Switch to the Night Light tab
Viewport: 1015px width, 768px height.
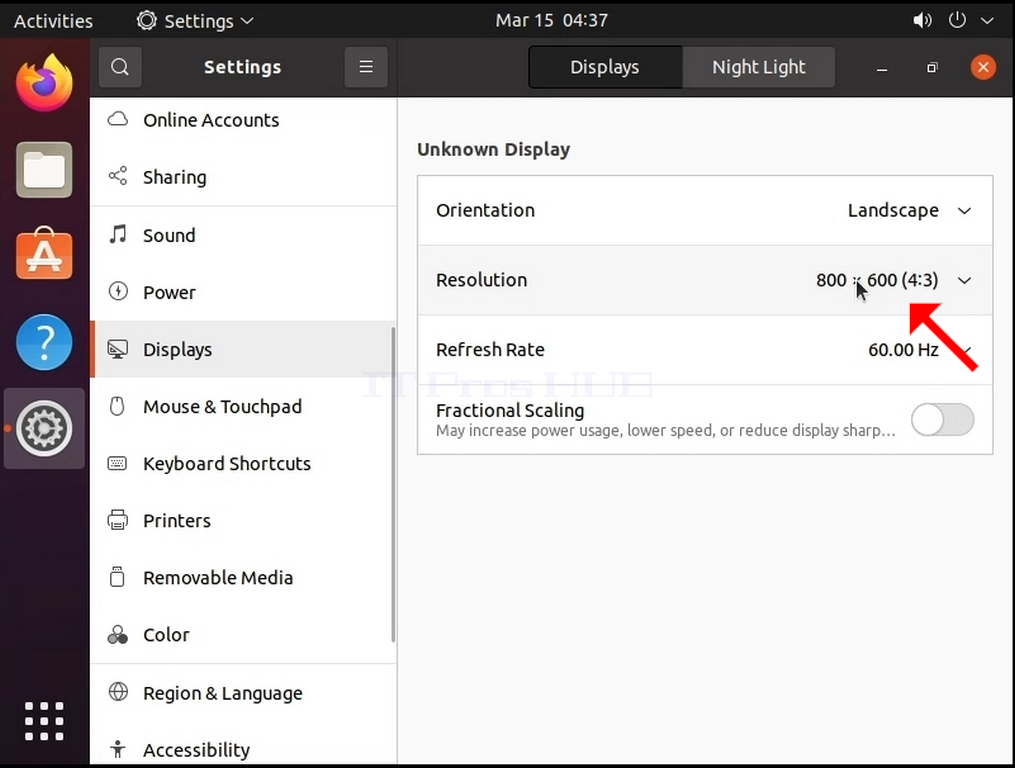(x=759, y=67)
